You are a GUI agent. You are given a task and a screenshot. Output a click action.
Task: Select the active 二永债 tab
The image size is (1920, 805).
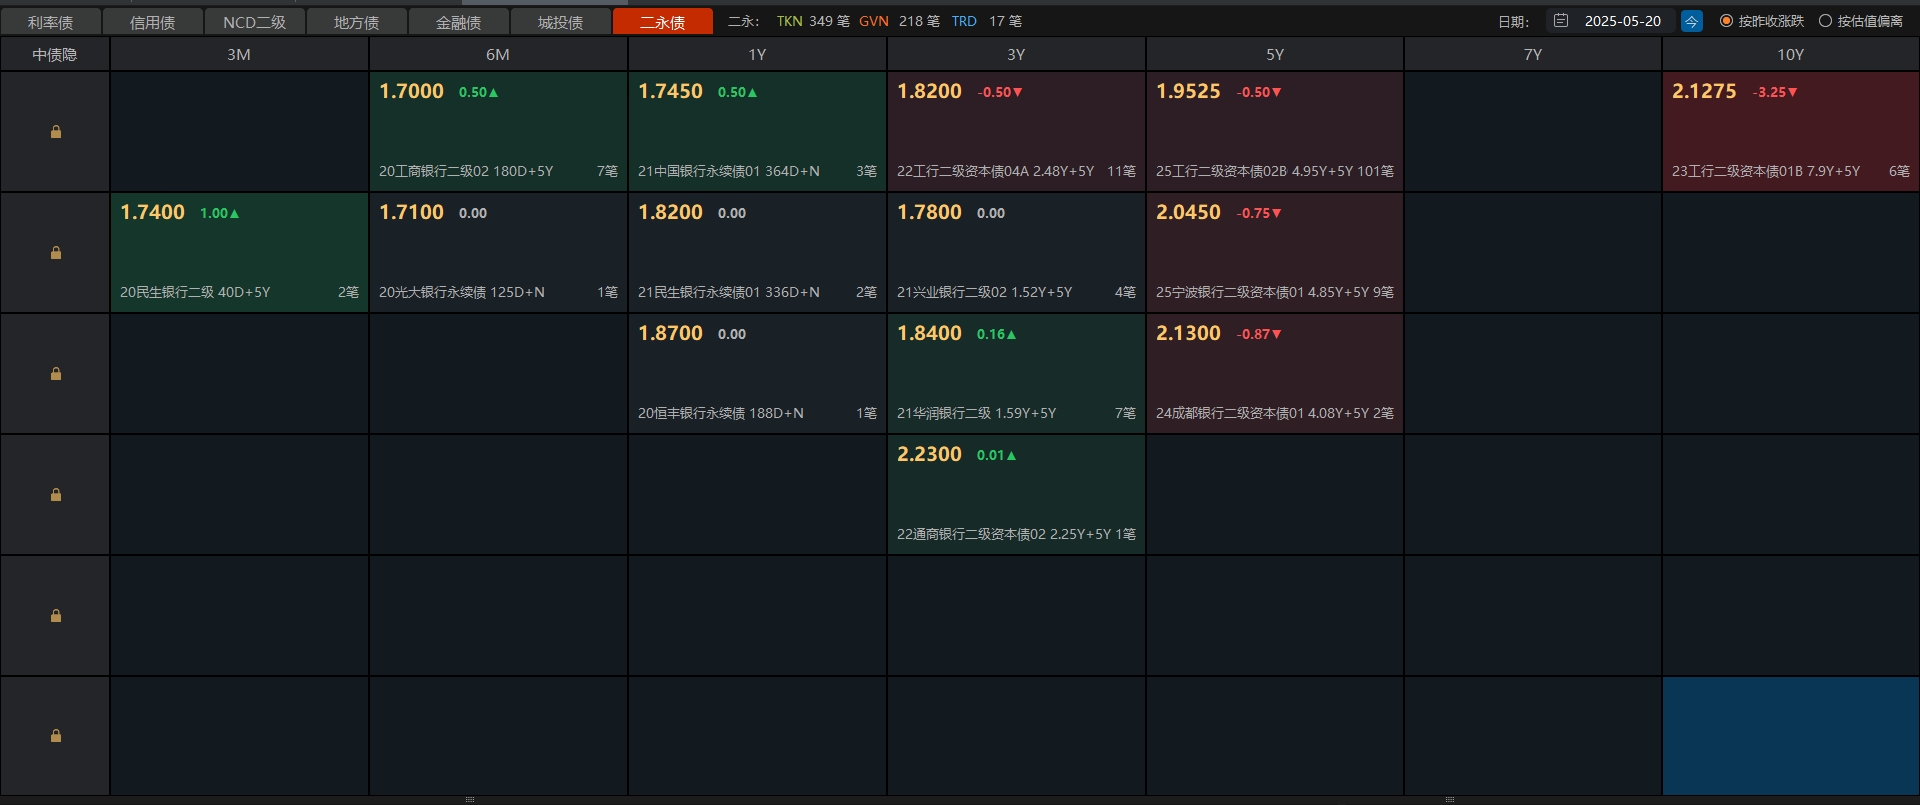click(662, 21)
